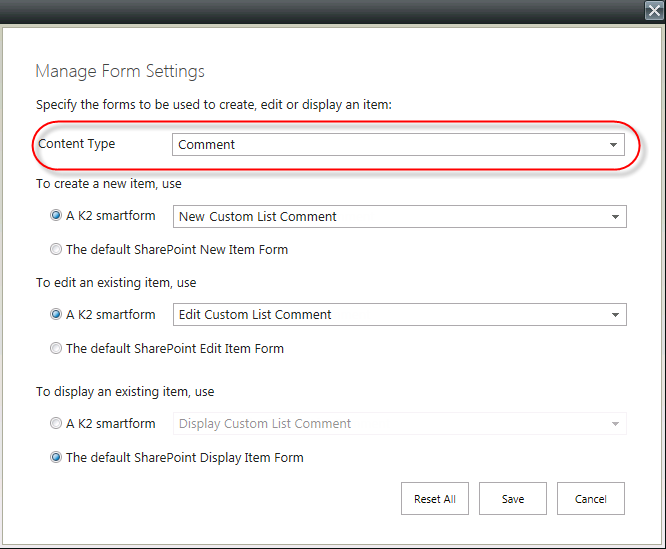The width and height of the screenshot is (666, 549).
Task: Choose the default SharePoint New Item Form
Action: (x=56, y=249)
